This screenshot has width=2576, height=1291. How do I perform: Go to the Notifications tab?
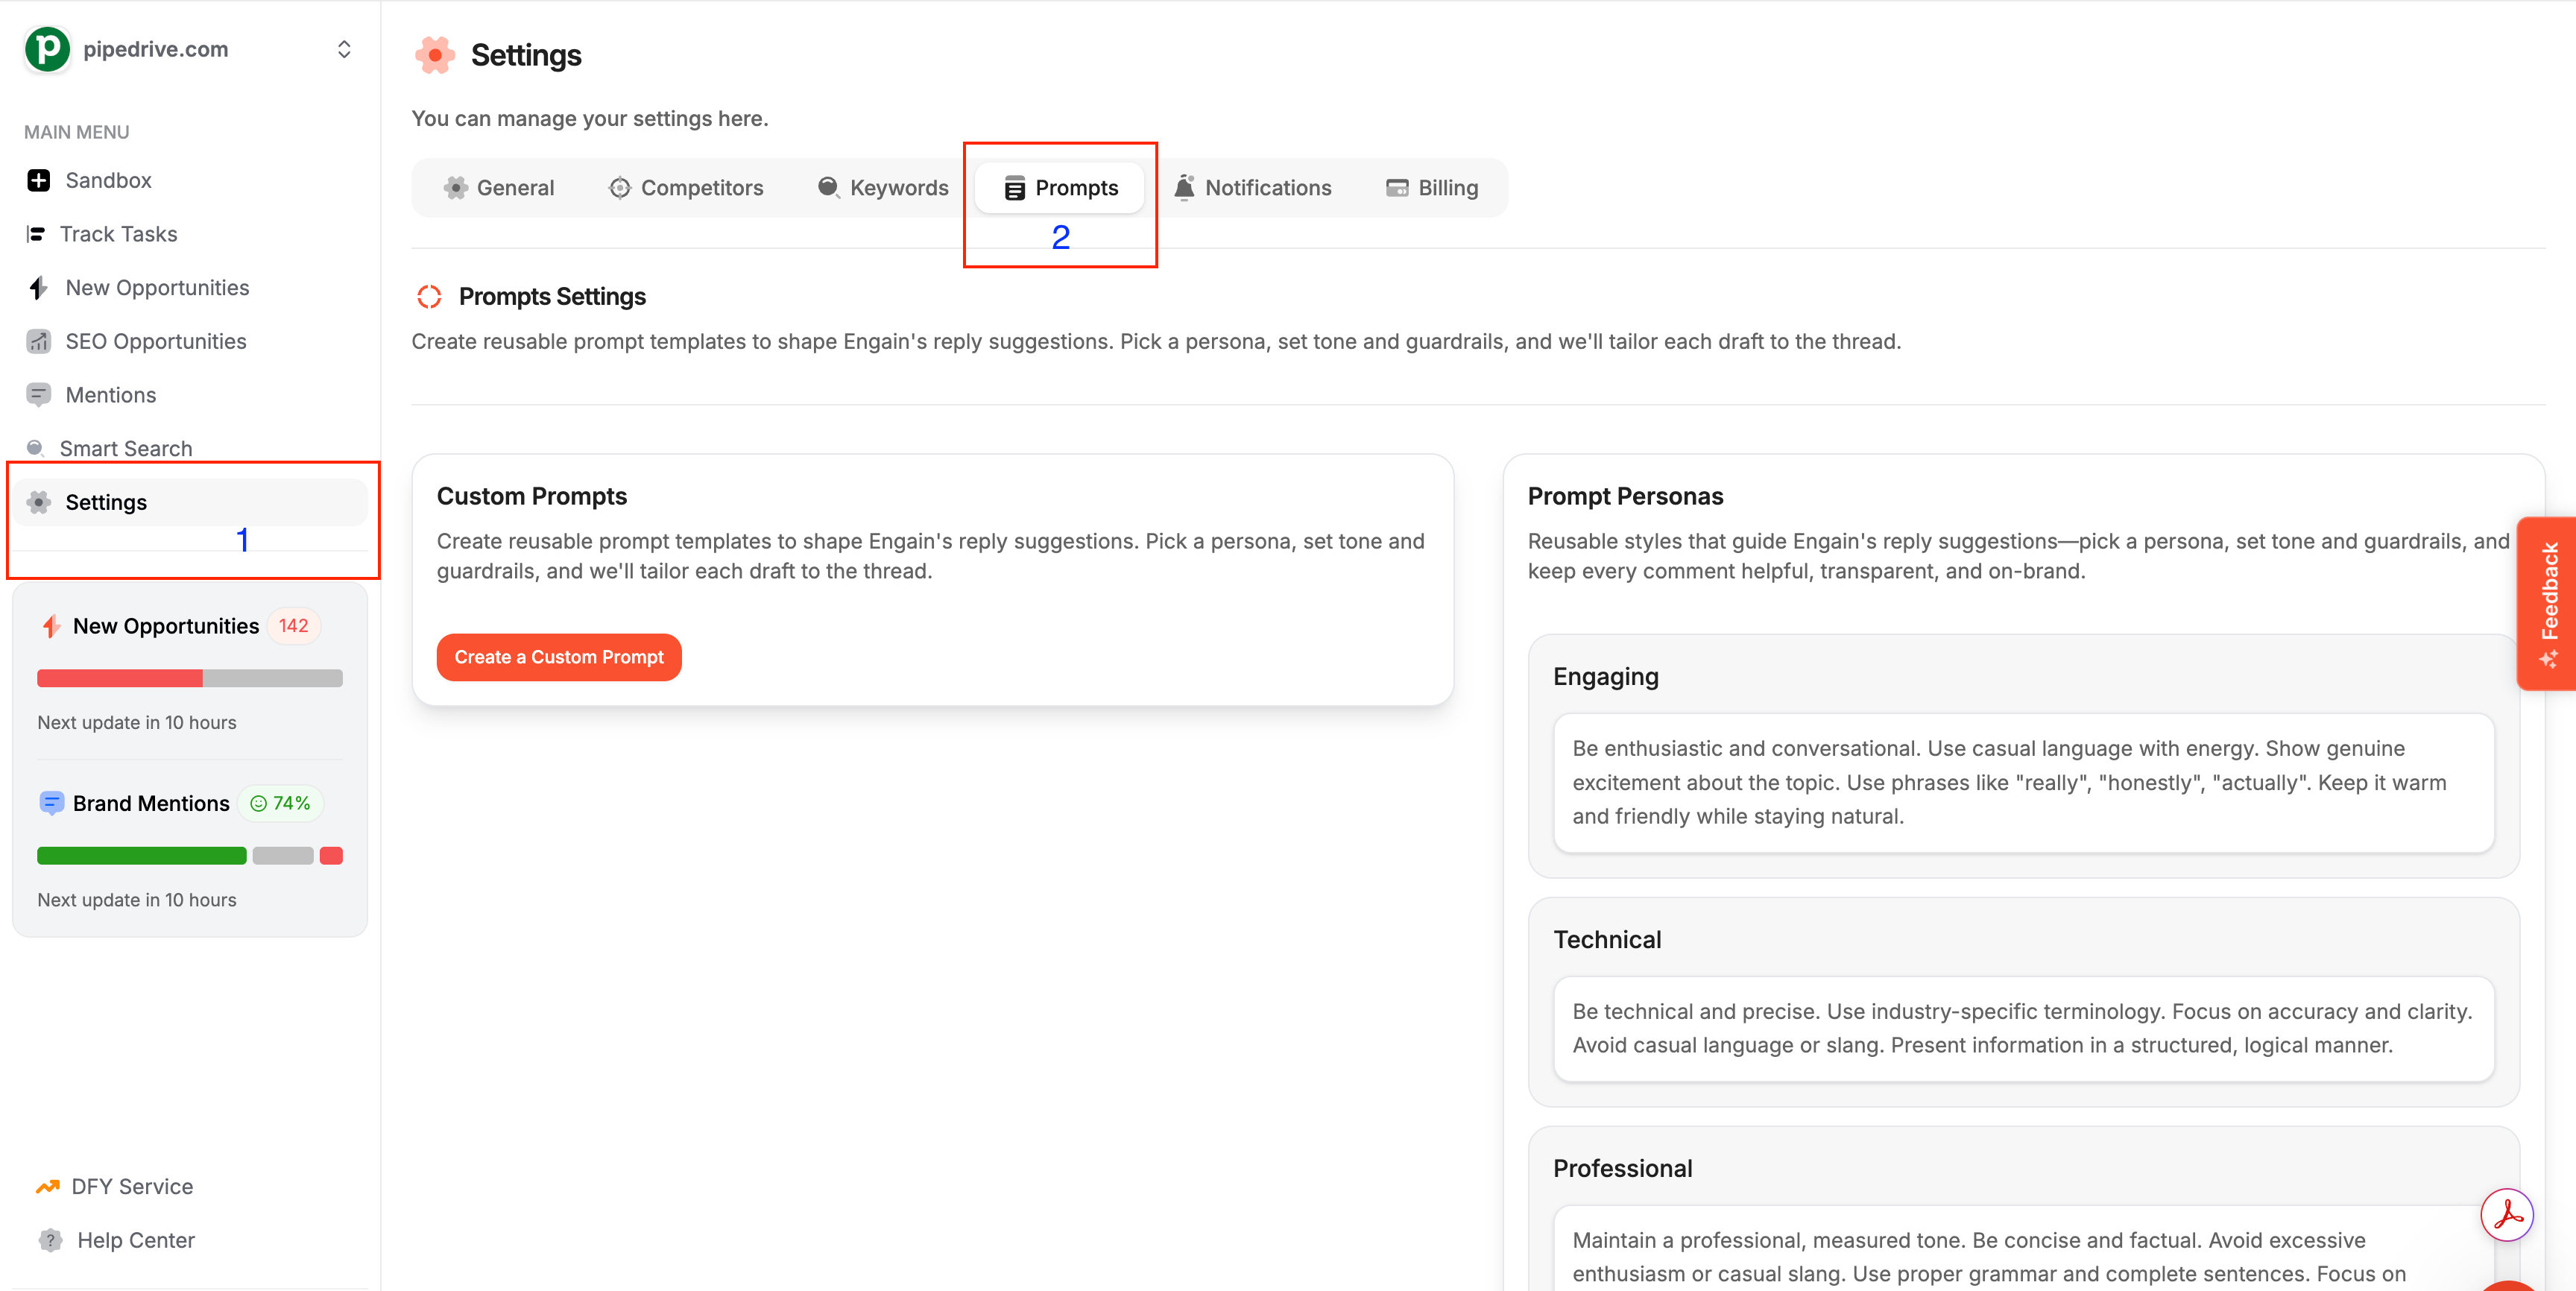coord(1253,188)
